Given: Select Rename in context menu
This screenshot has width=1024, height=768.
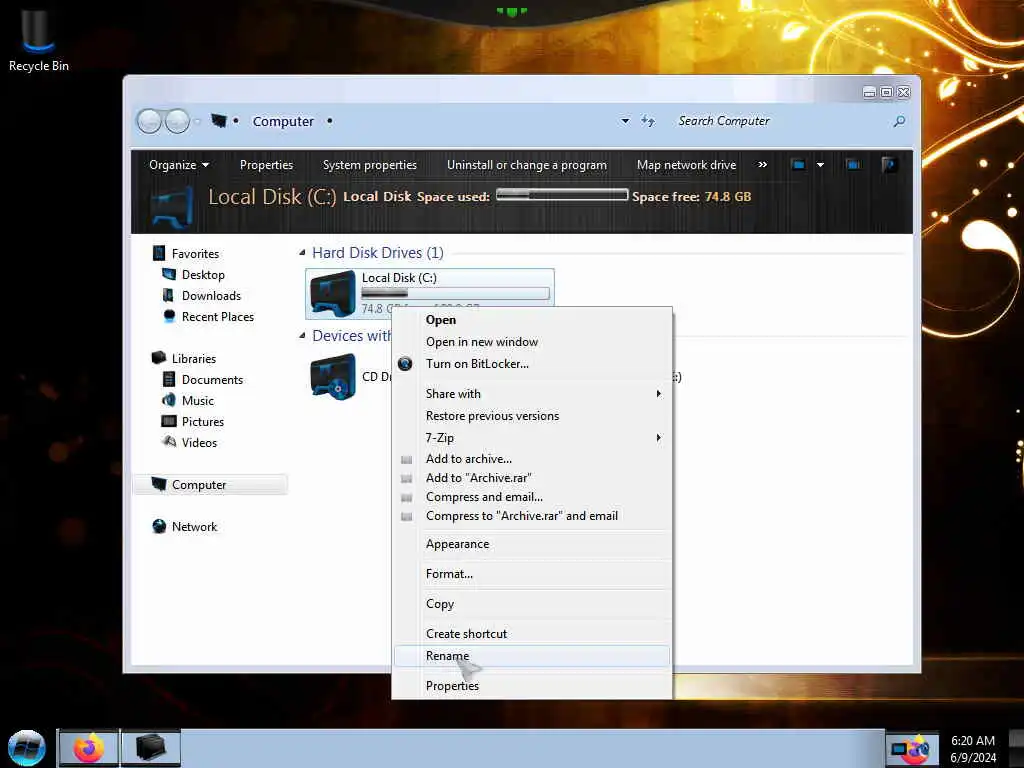Looking at the screenshot, I should tap(532, 656).
